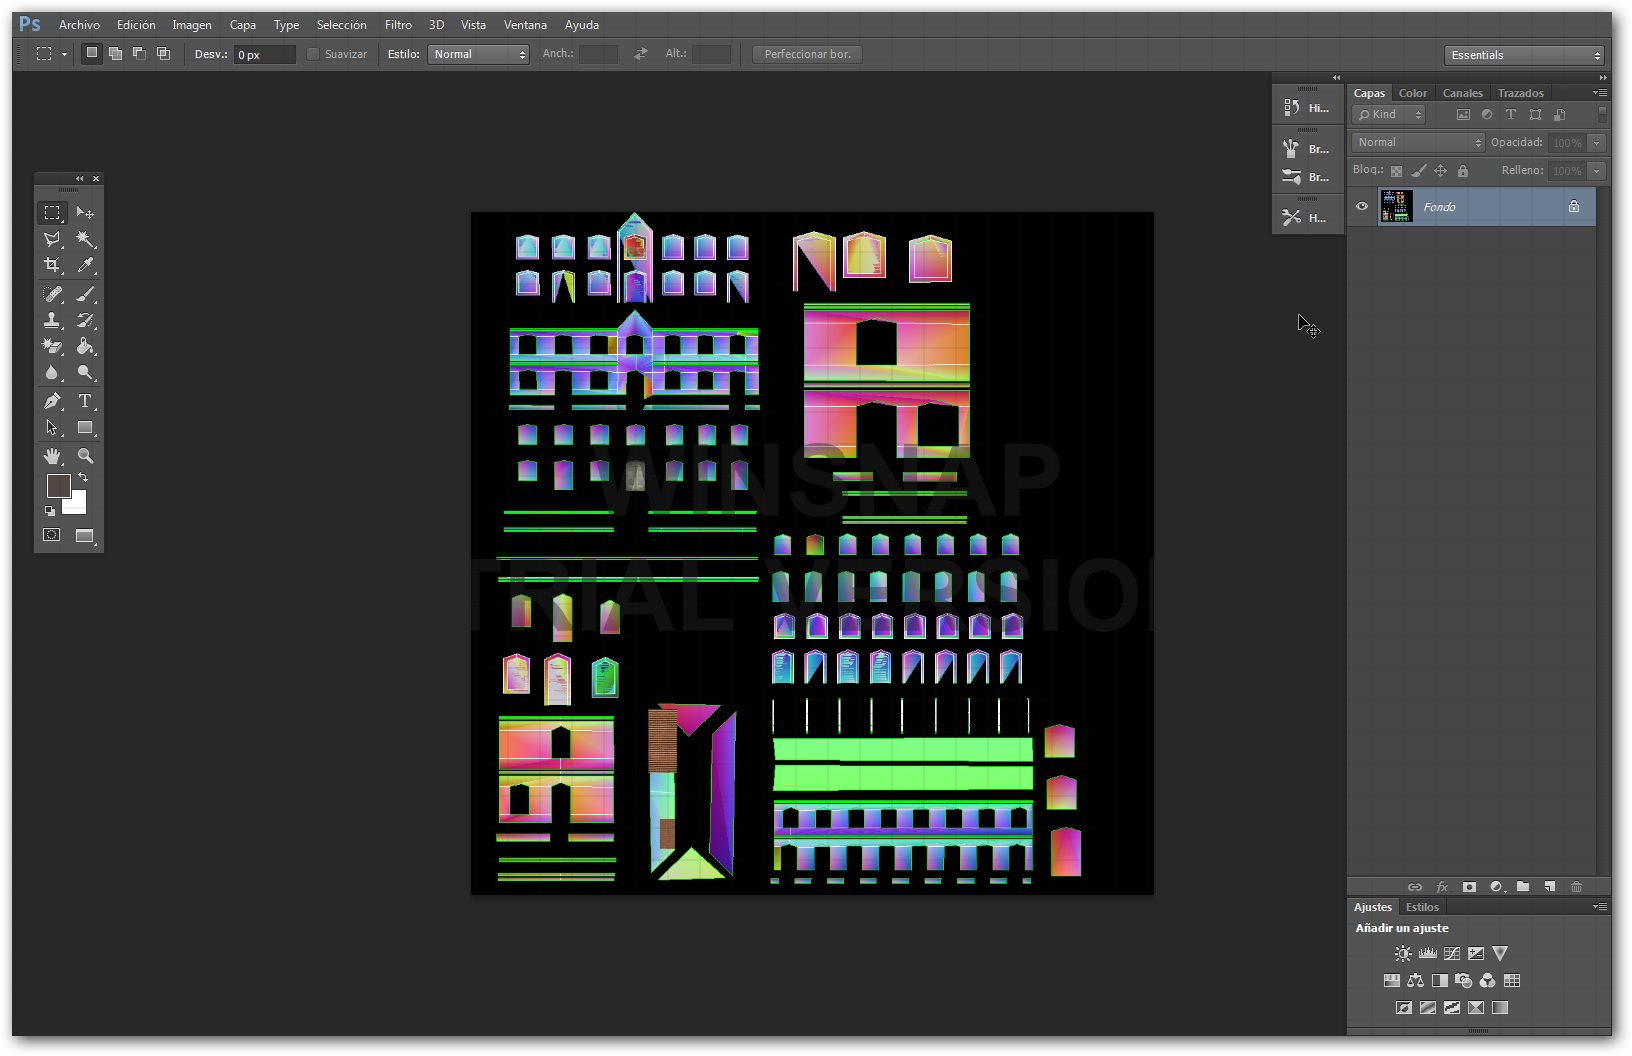The width and height of the screenshot is (1632, 1056).
Task: Create a new layer icon
Action: coord(1549,887)
